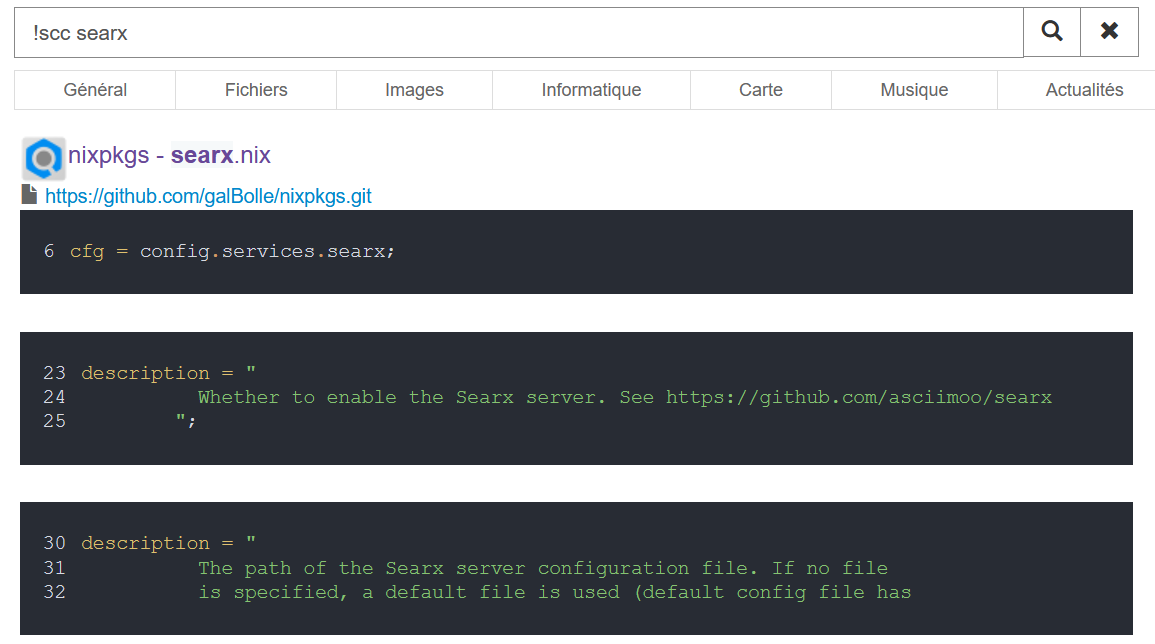Image resolution: width=1155 pixels, height=644 pixels.
Task: Click the file icon beside the GitHub URL
Action: (29, 194)
